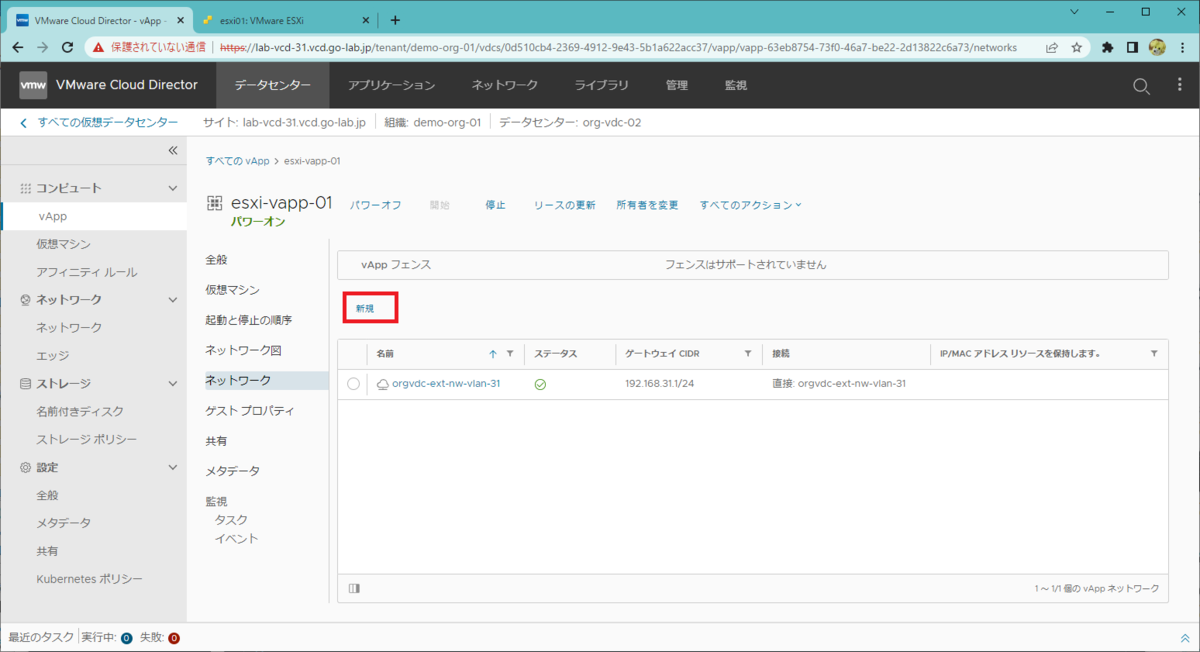This screenshot has width=1200, height=652.
Task: Collapse the ネットワーク sidebar section
Action: click(172, 300)
